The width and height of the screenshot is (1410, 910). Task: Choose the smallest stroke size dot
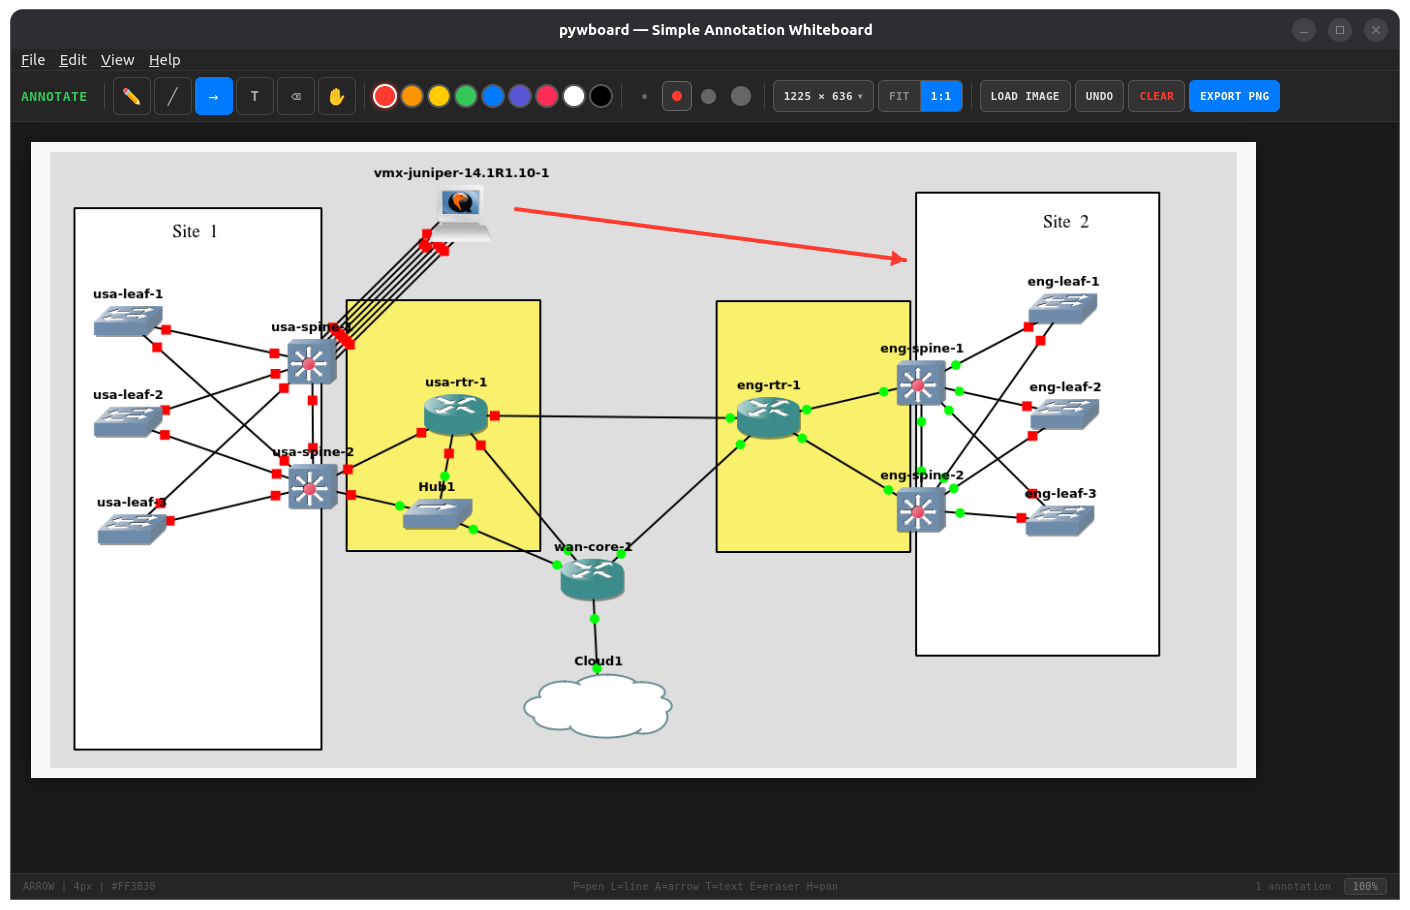coord(644,96)
